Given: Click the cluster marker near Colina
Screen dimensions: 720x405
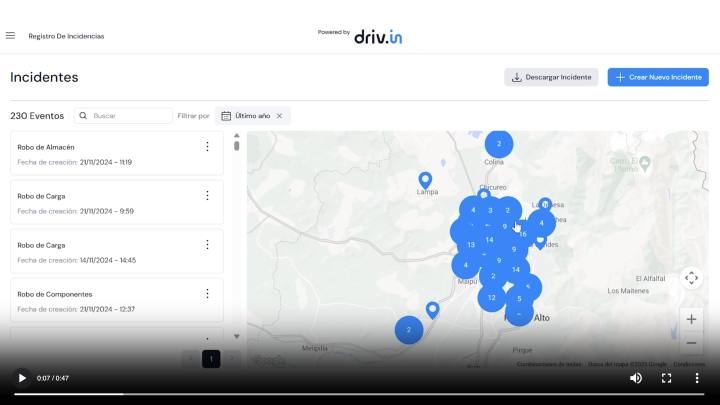Looking at the screenshot, I should [x=499, y=144].
